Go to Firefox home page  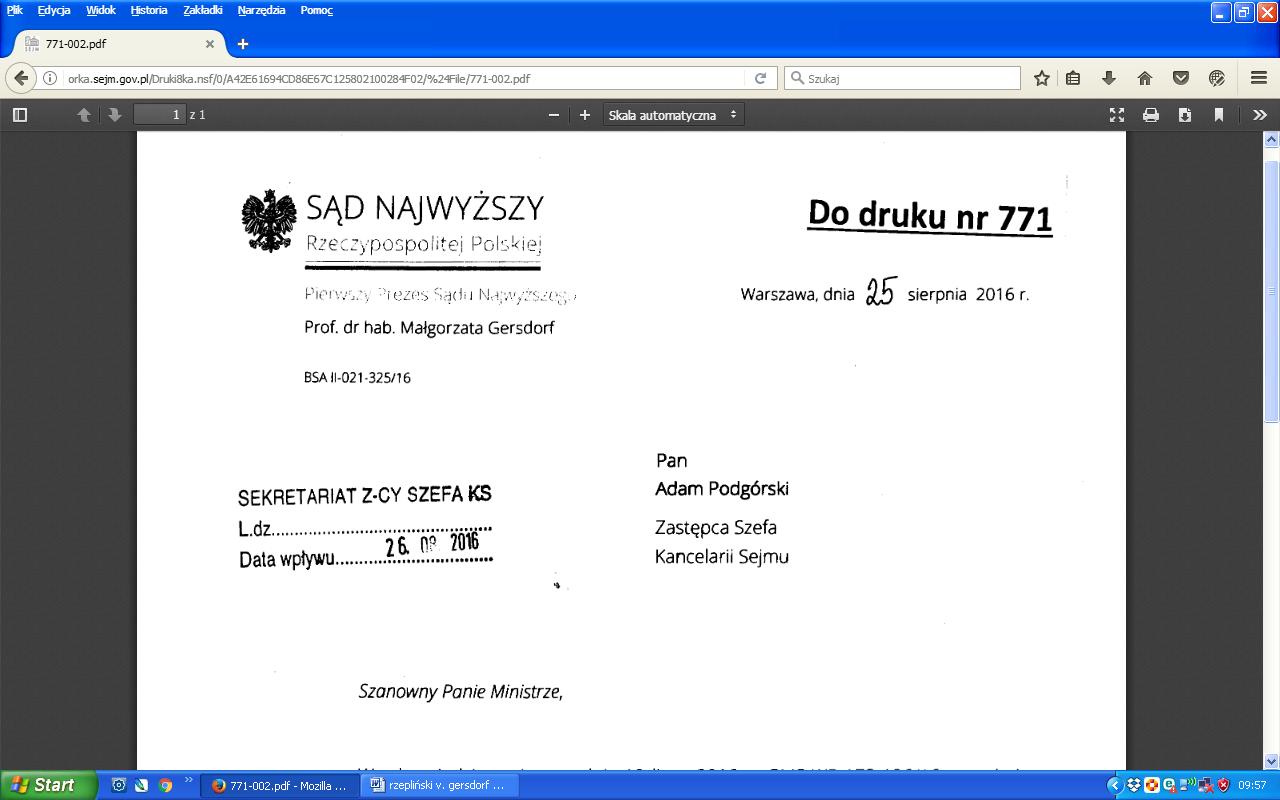[1145, 78]
